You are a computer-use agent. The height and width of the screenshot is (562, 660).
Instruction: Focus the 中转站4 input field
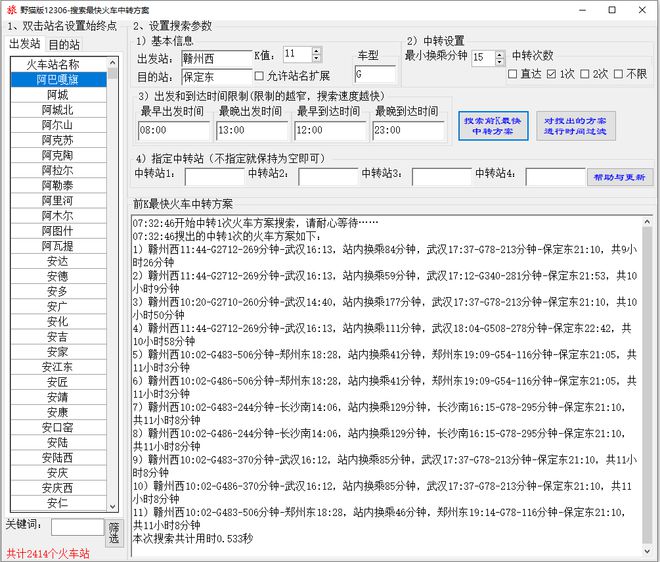(x=555, y=177)
